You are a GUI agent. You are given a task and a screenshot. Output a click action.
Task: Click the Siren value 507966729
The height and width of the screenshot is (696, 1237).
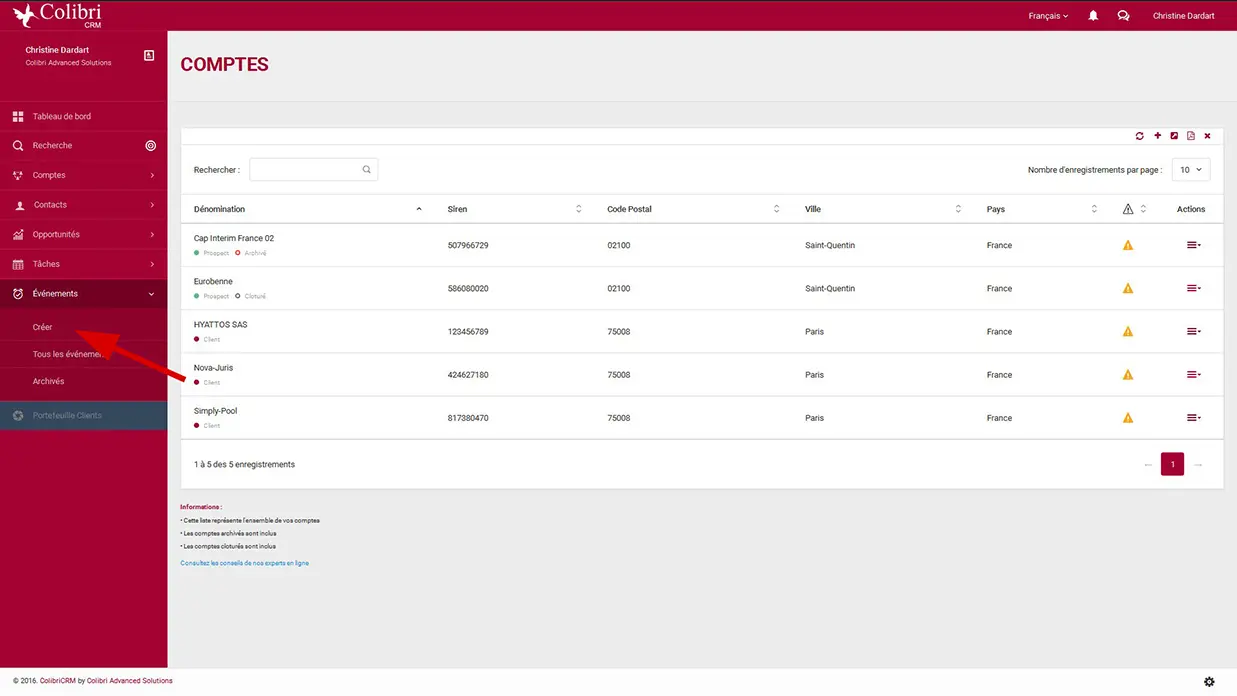pyautogui.click(x=468, y=245)
